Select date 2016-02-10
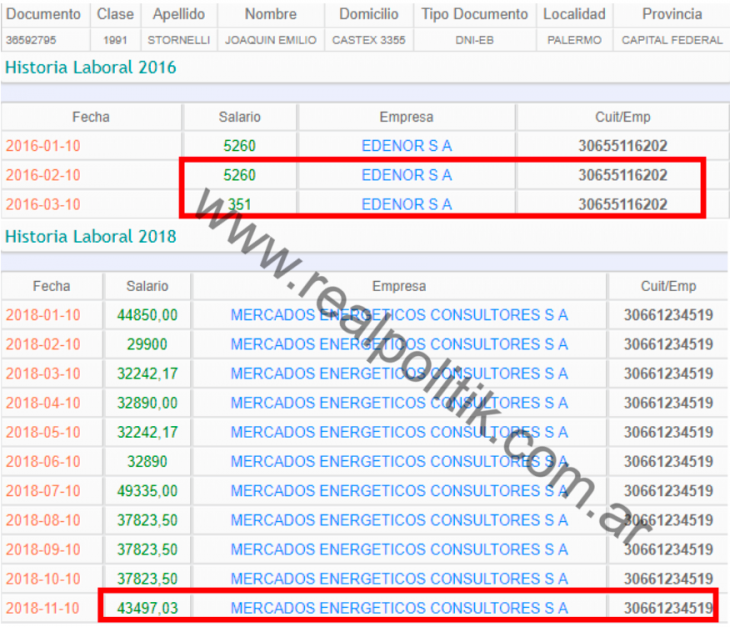The width and height of the screenshot is (730, 627). click(x=43, y=175)
